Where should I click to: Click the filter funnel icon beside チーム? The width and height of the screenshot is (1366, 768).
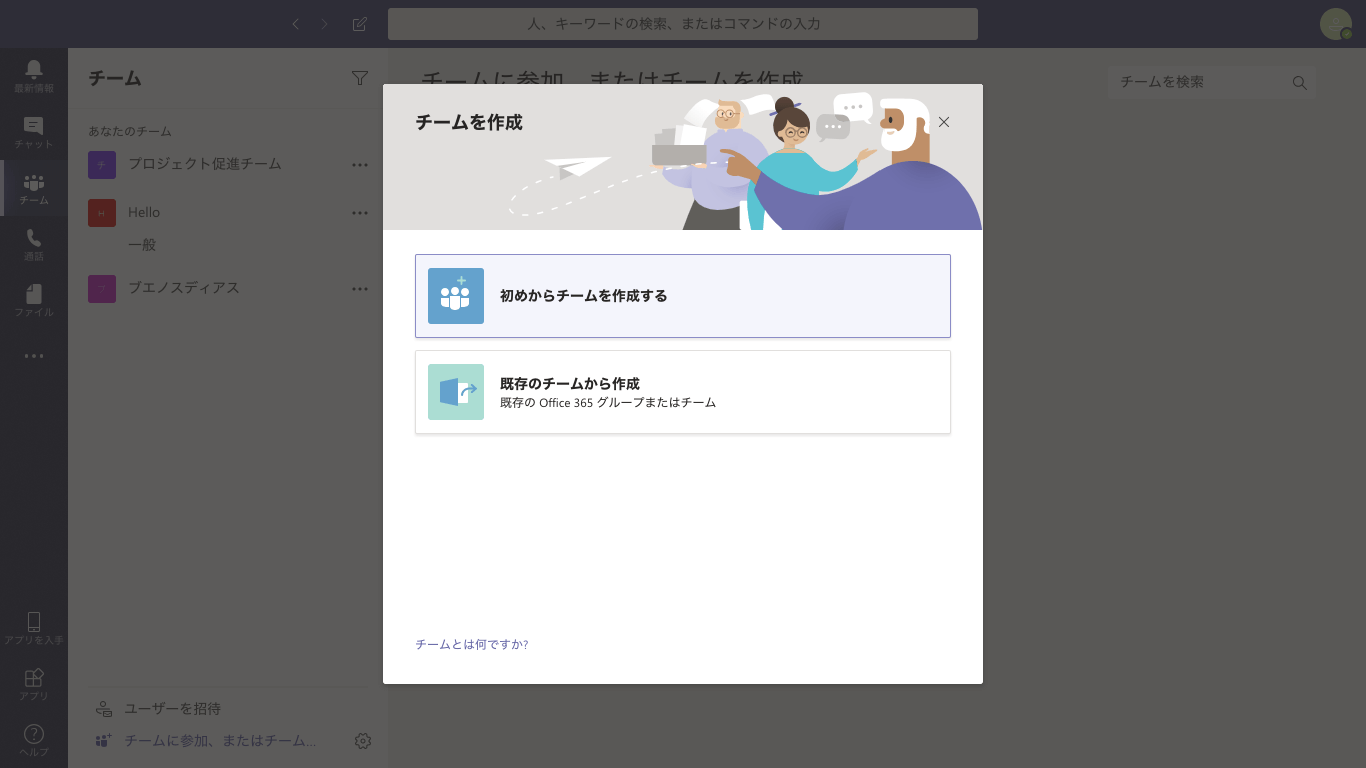point(360,78)
